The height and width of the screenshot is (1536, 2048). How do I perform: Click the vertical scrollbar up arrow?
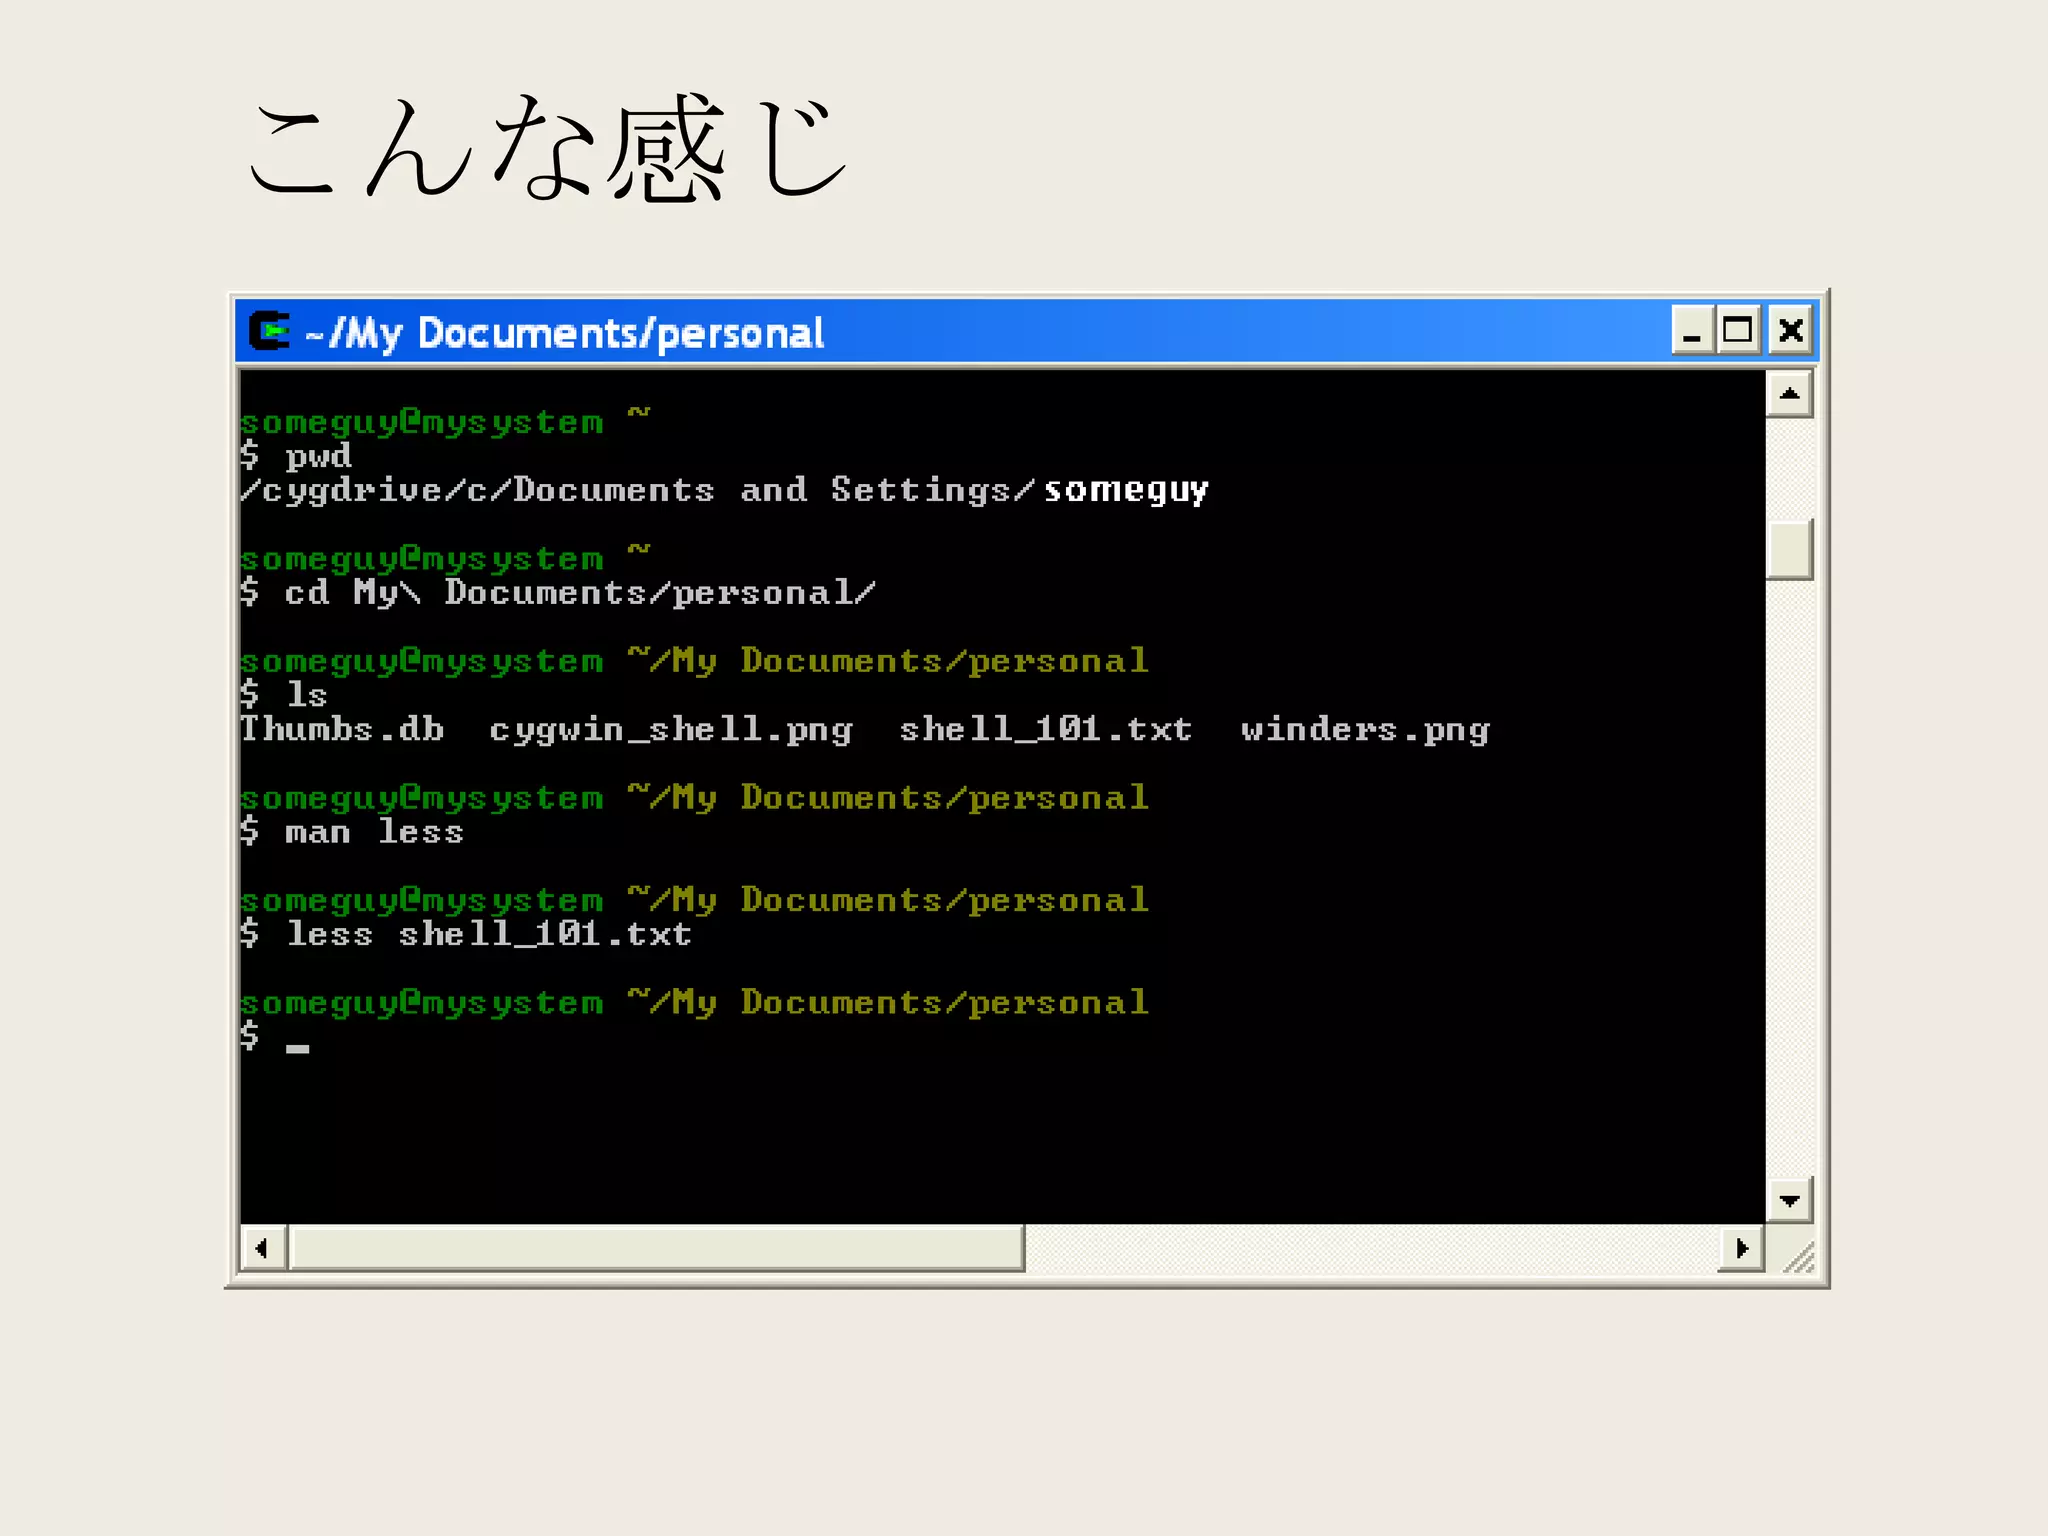click(x=1790, y=394)
